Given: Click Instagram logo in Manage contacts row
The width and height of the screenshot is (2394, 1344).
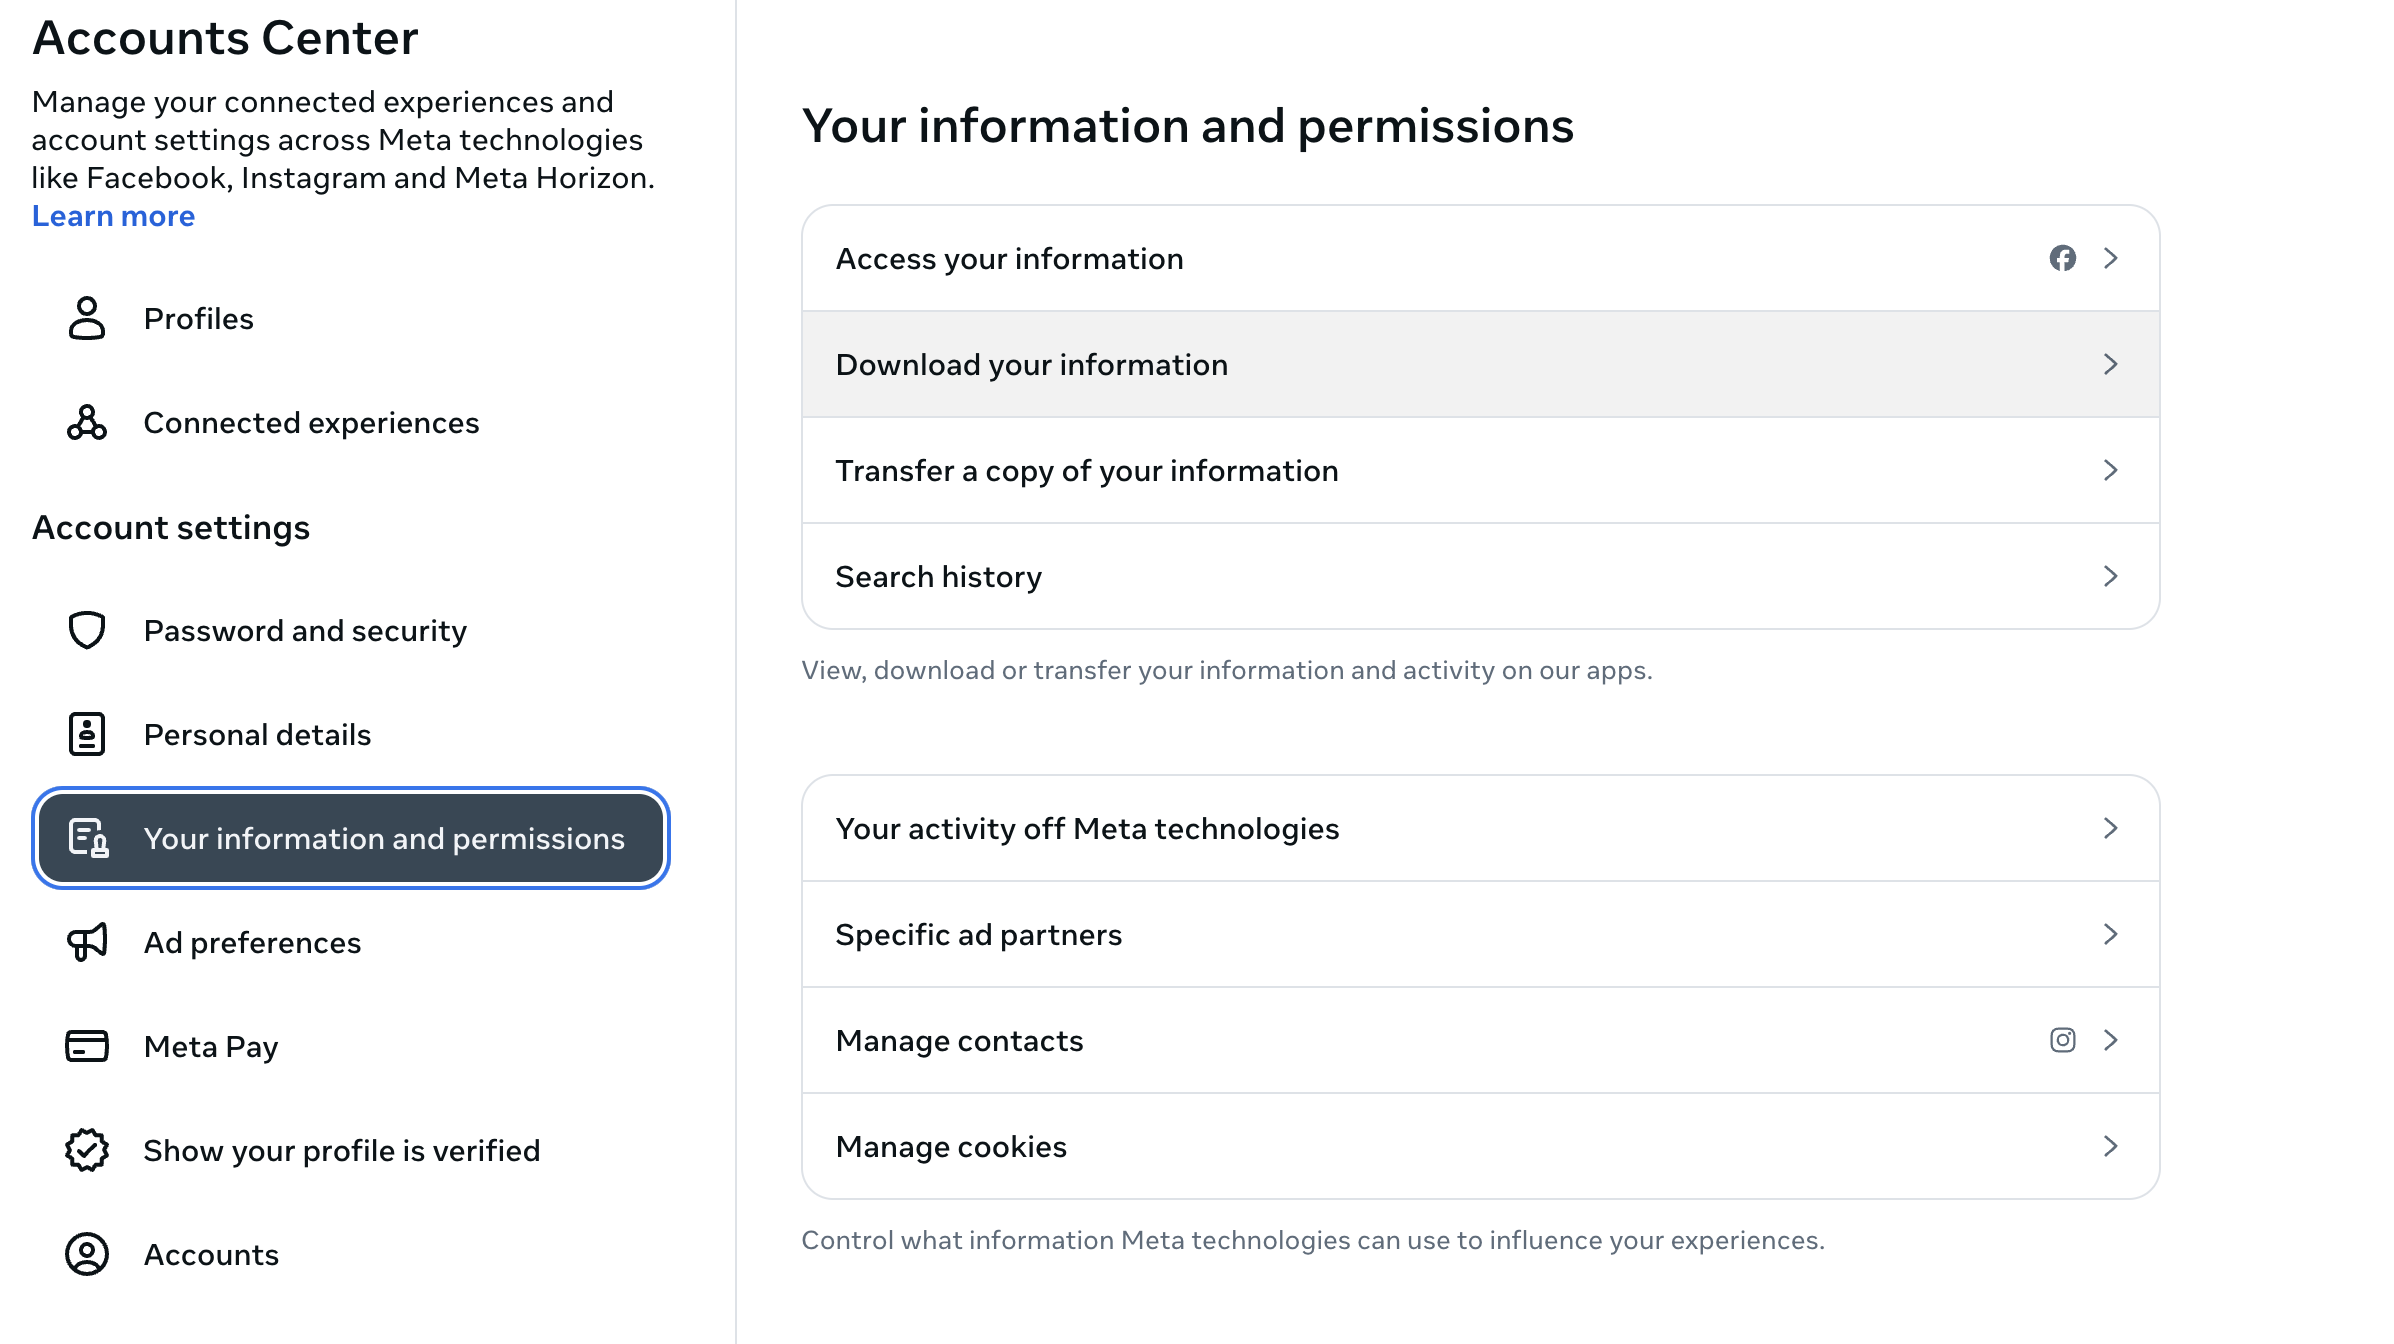Looking at the screenshot, I should tap(2062, 1040).
